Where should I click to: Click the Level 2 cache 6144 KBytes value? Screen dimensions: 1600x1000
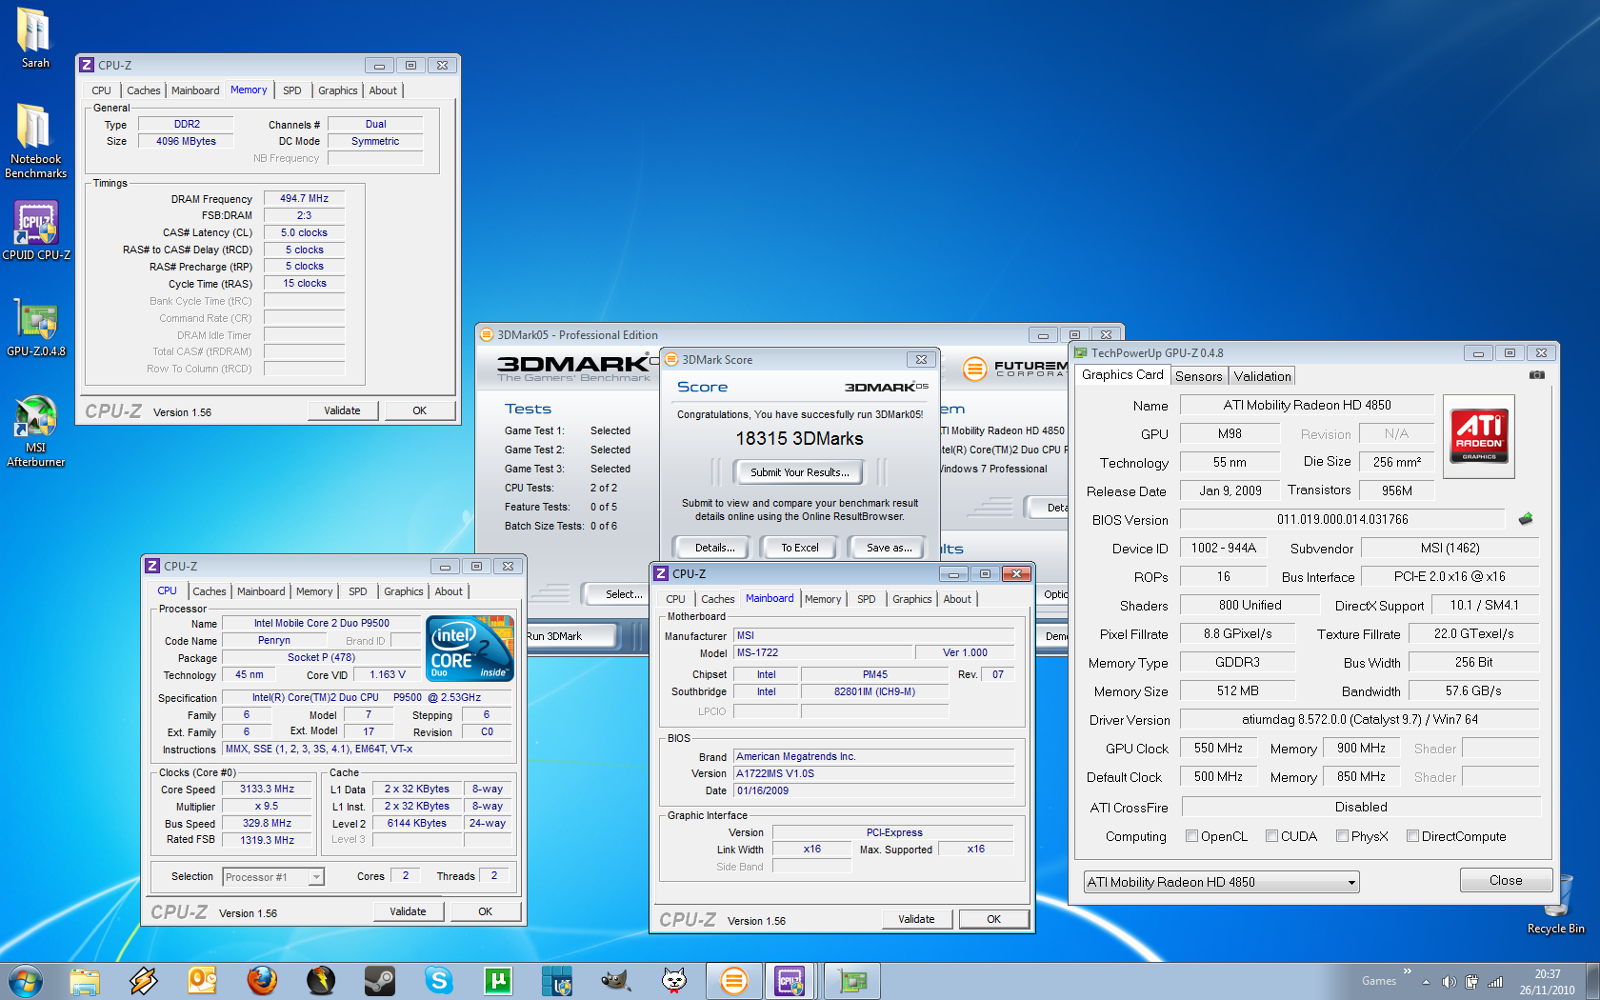(x=417, y=823)
